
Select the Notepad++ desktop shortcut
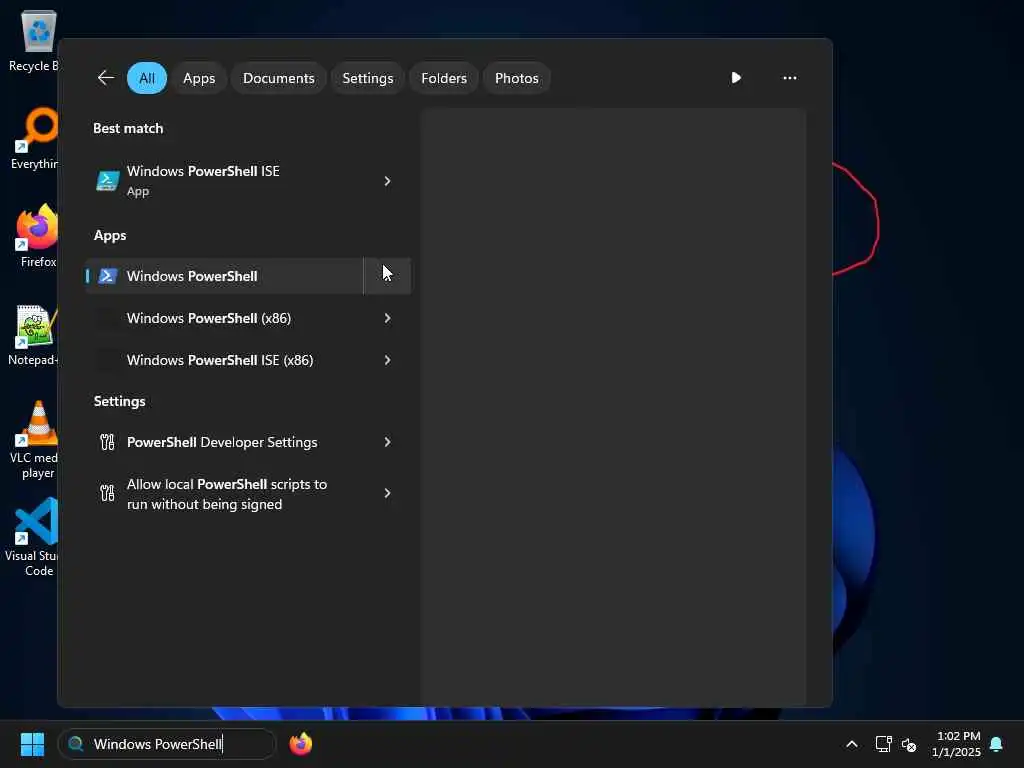click(x=35, y=335)
